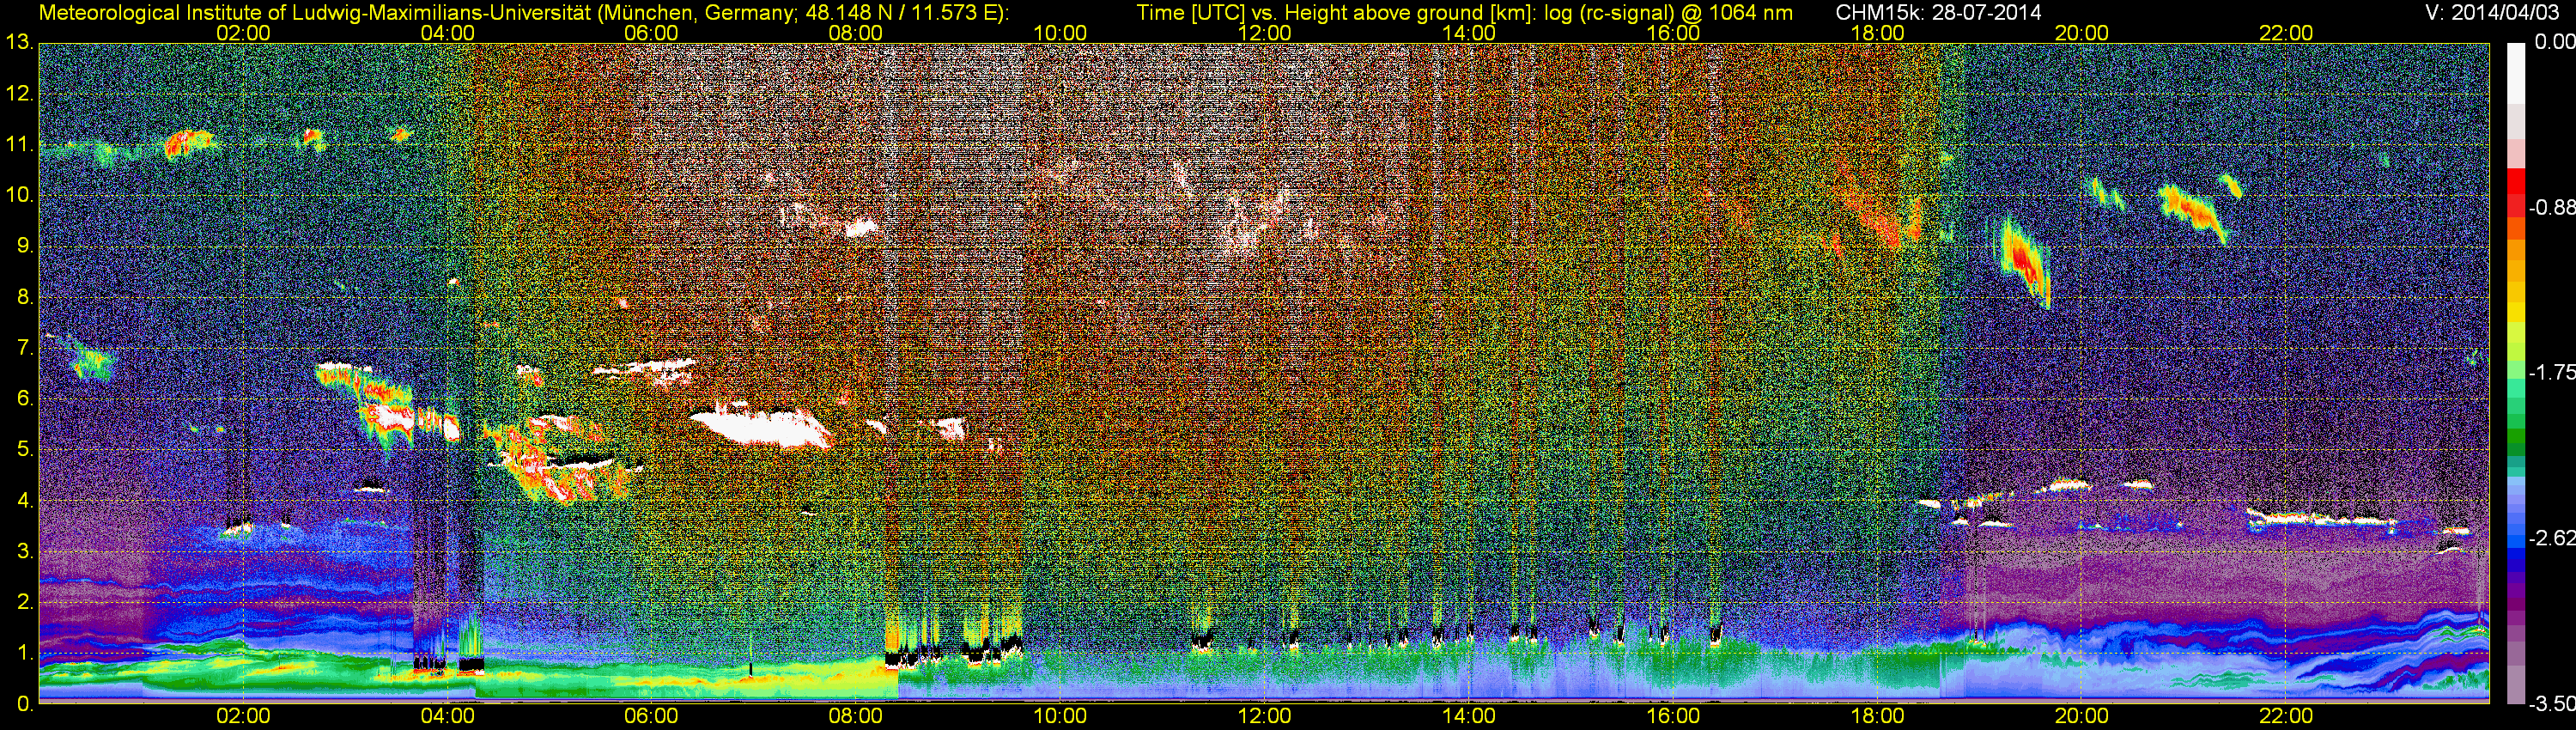Click the 12. km height axis label

pyautogui.click(x=18, y=94)
